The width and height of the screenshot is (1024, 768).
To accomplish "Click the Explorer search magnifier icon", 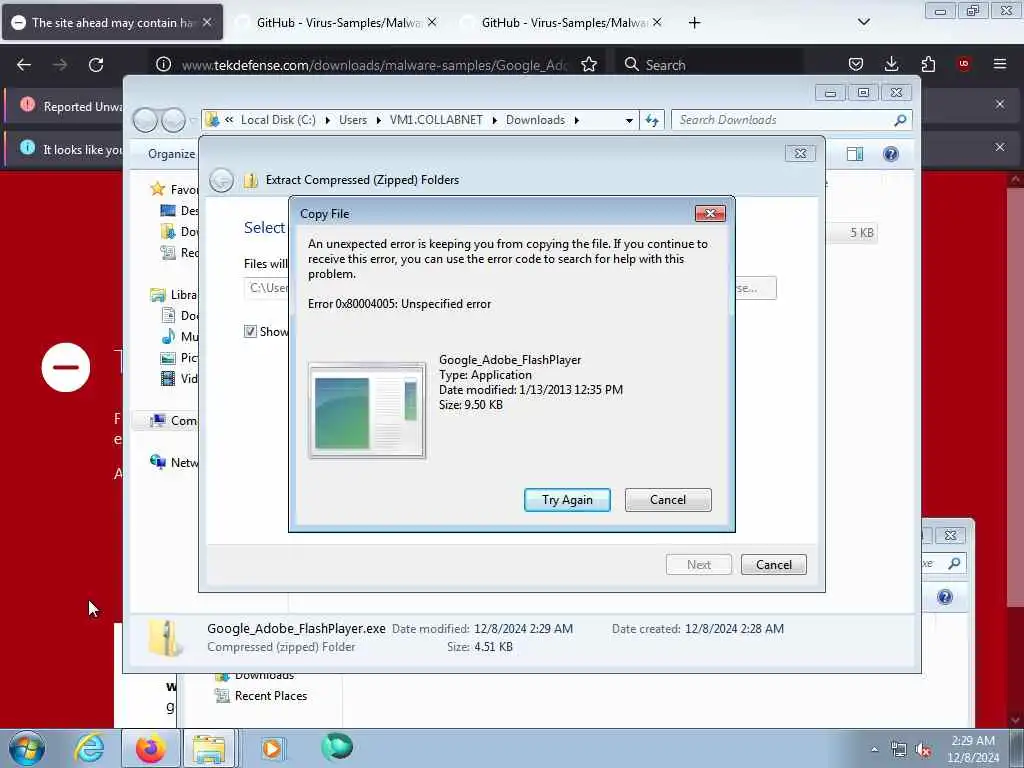I will click(x=901, y=120).
